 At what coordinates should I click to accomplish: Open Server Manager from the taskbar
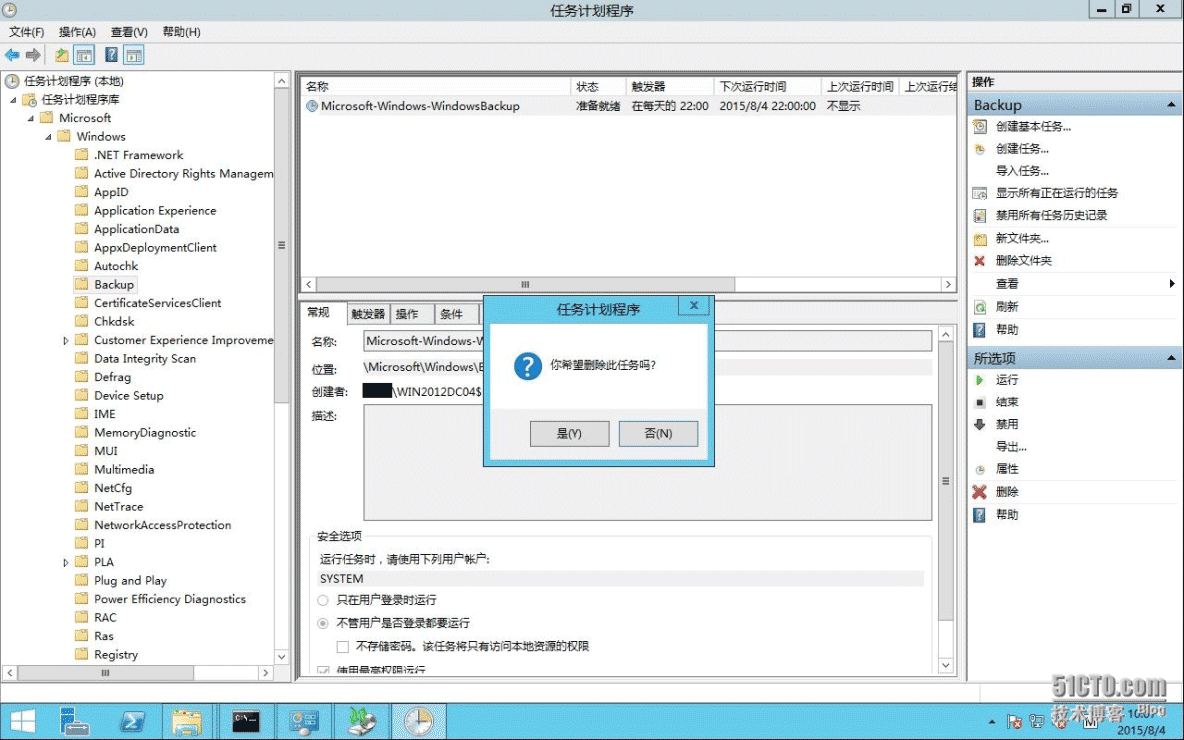[x=75, y=721]
